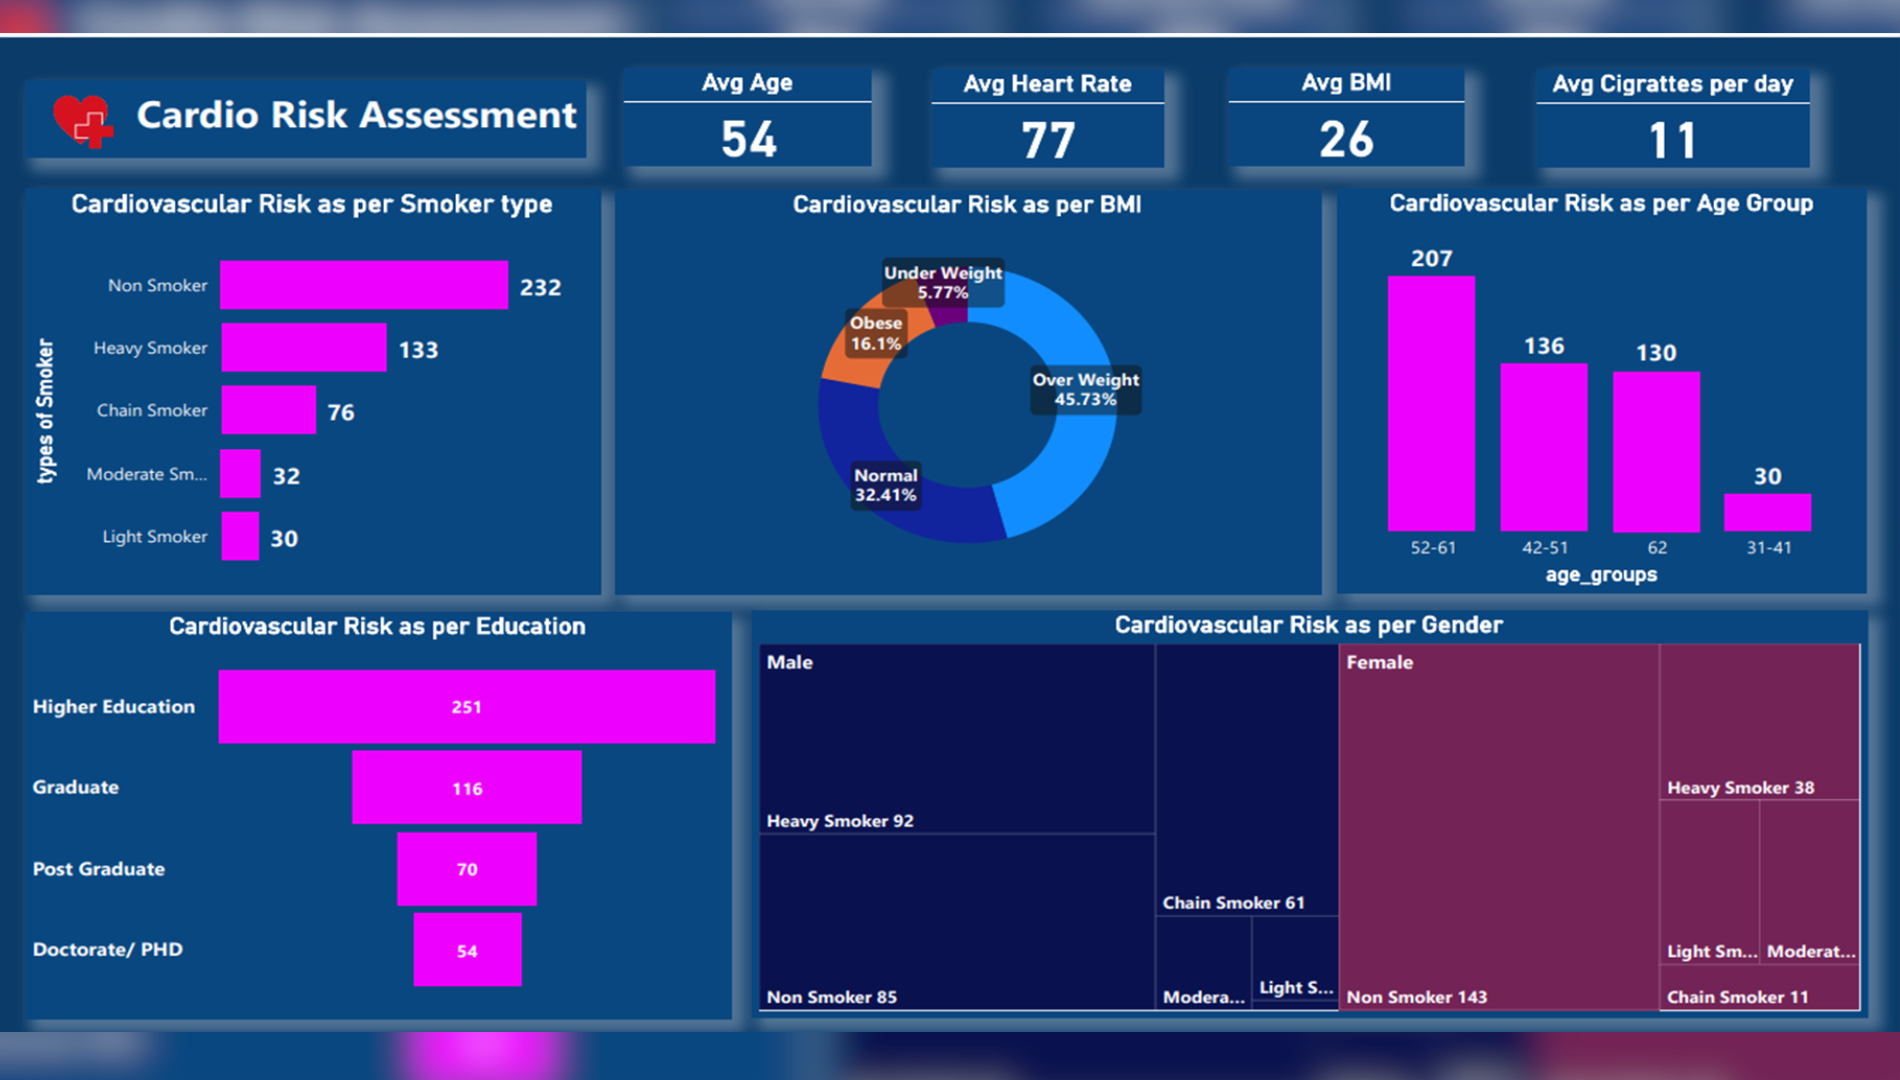Click the Avg BMI card value 26

(x=1346, y=139)
